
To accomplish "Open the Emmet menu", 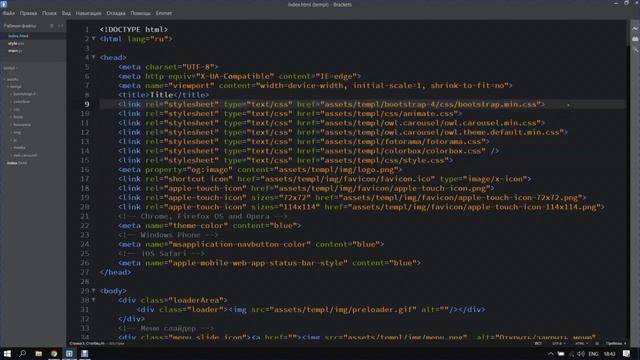I will click(x=164, y=13).
